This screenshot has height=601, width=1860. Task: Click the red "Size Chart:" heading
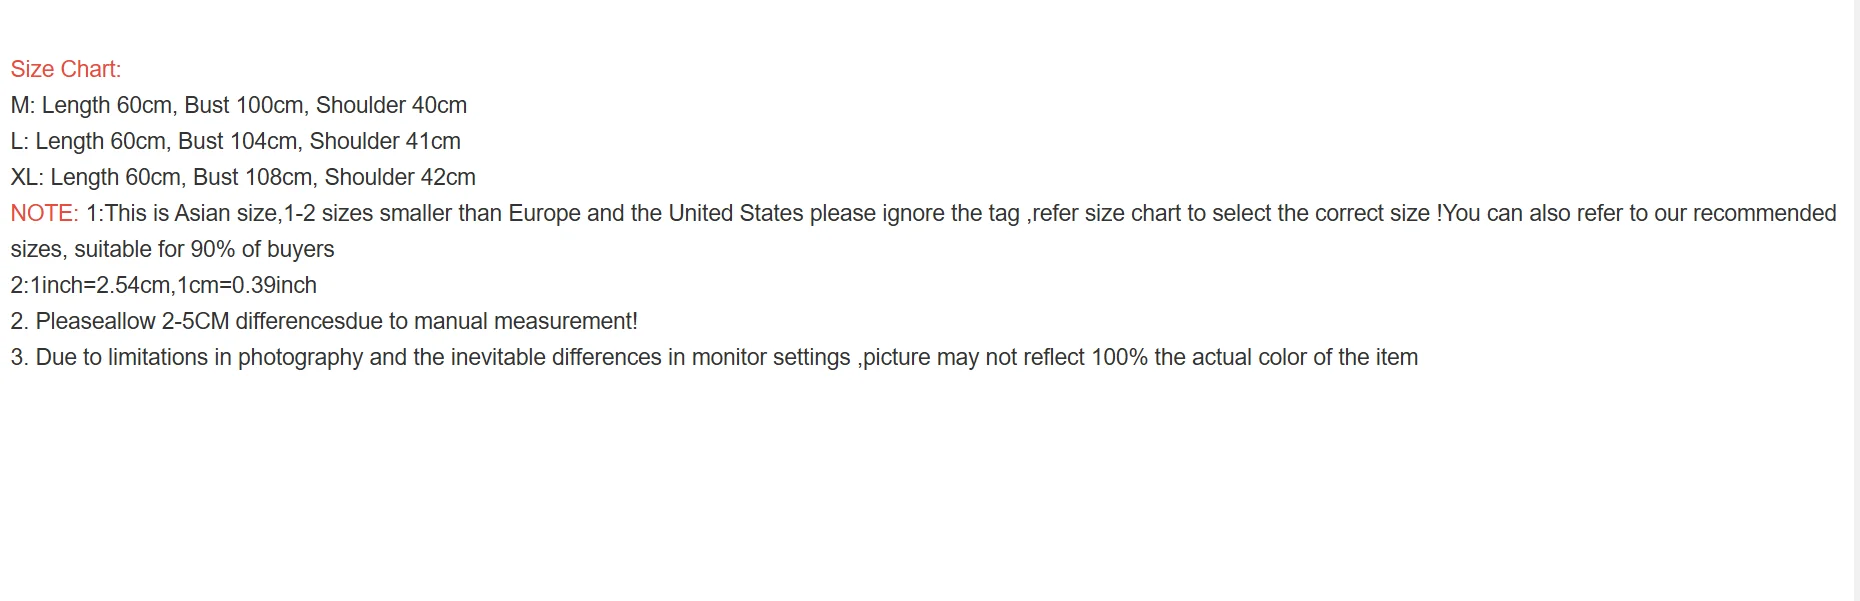click(x=66, y=69)
